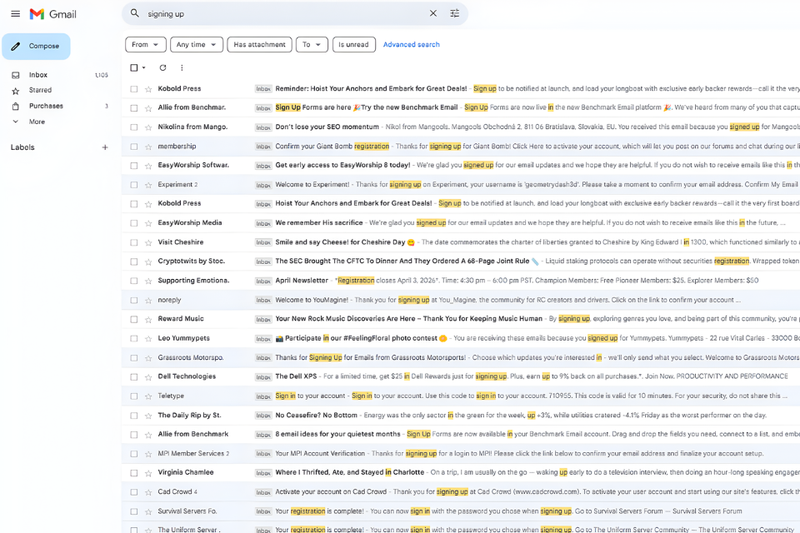Viewport: 800px width, 533px height.
Task: Star the Kobold Press Reminder email
Action: click(x=148, y=89)
